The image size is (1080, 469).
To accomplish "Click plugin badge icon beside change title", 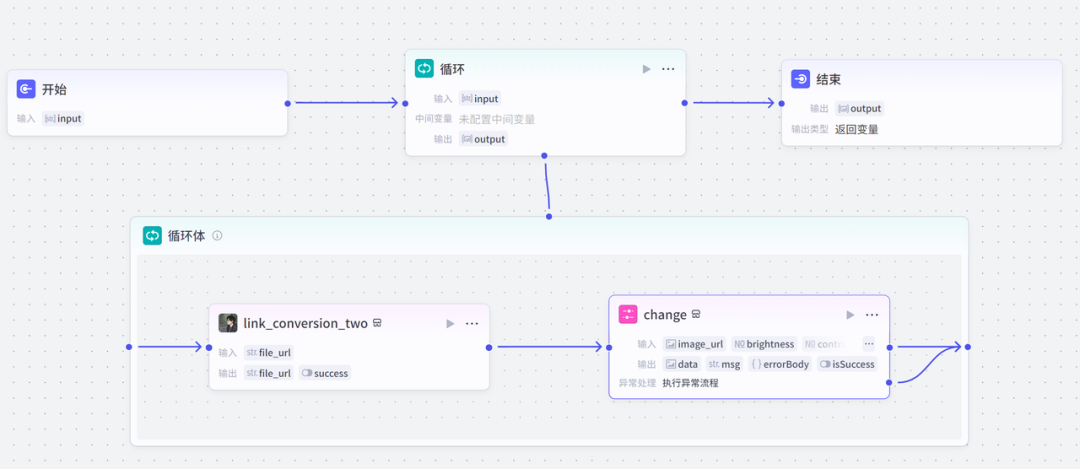I will coord(696,314).
